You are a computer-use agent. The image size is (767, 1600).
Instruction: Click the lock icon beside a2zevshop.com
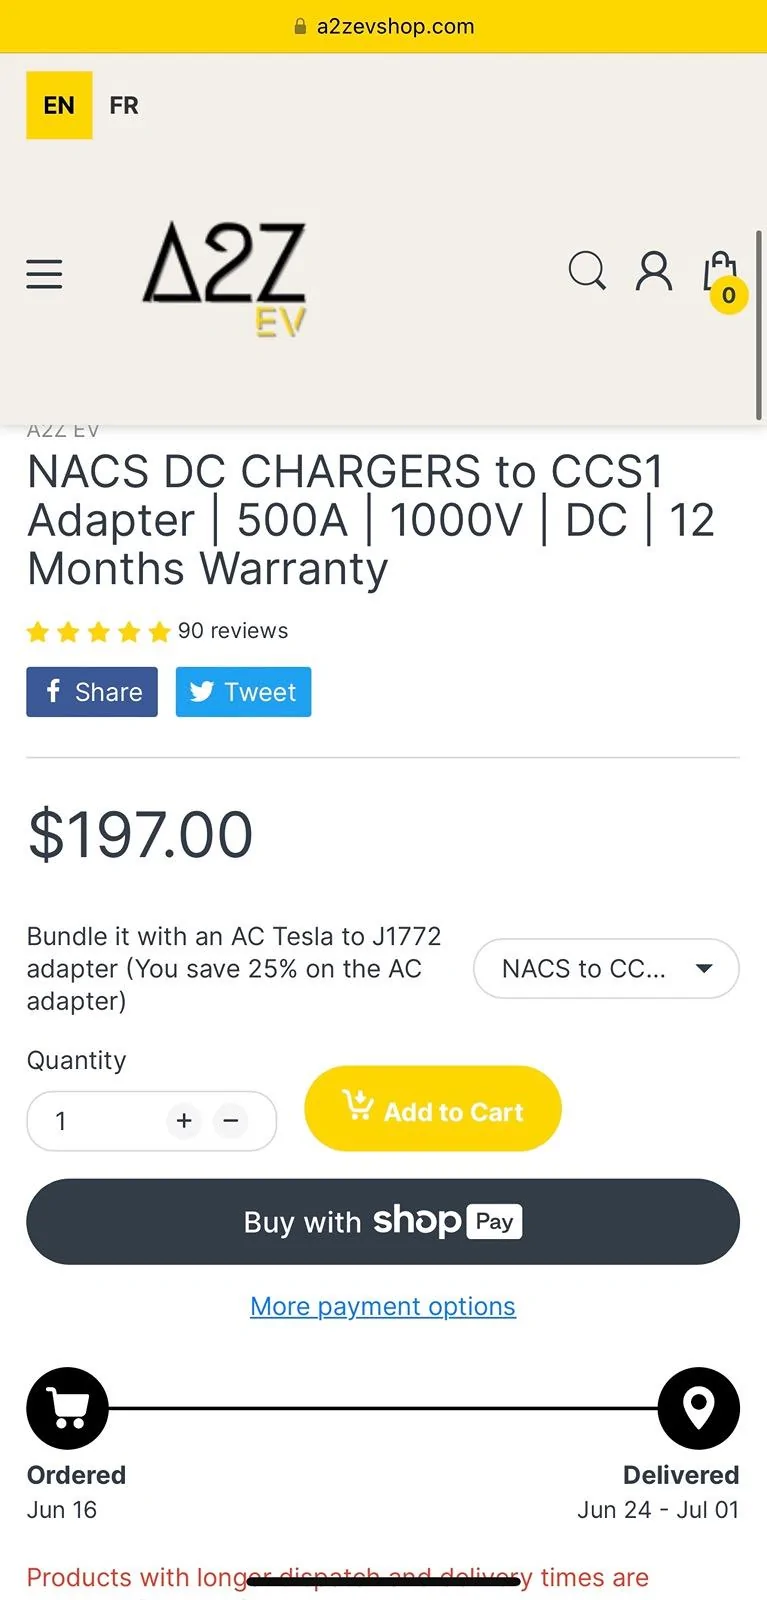tap(300, 27)
